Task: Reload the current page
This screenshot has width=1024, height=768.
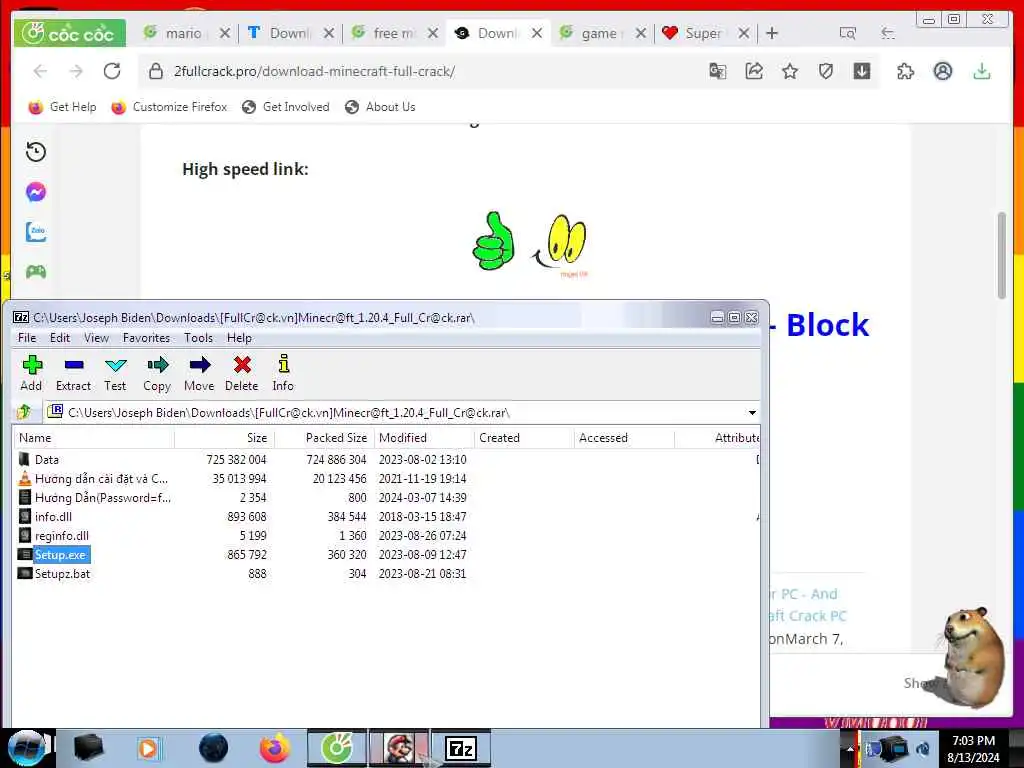Action: (112, 71)
